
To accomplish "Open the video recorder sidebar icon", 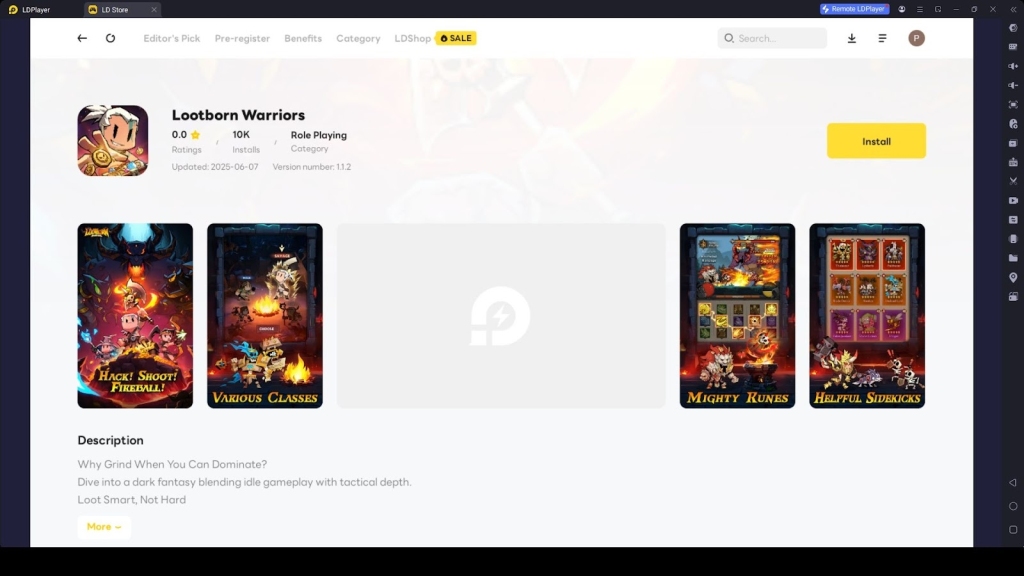I will coord(1013,200).
